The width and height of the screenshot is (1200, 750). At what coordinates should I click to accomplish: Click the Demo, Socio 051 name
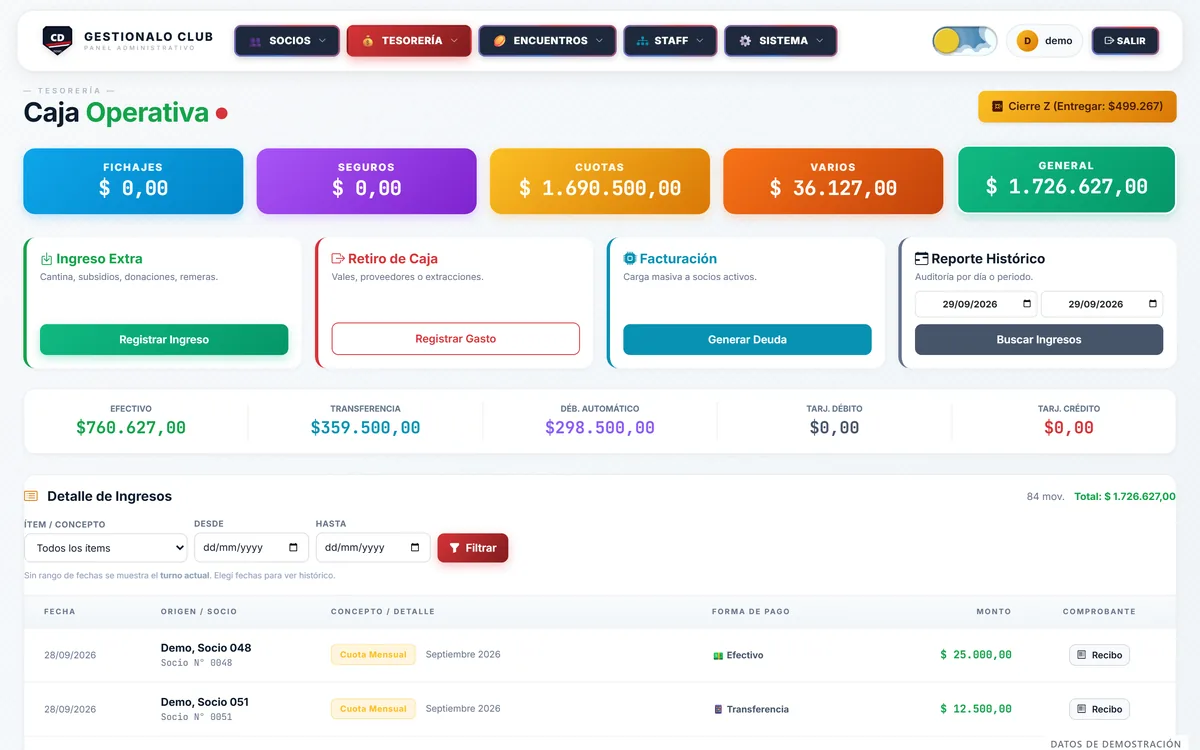(205, 702)
